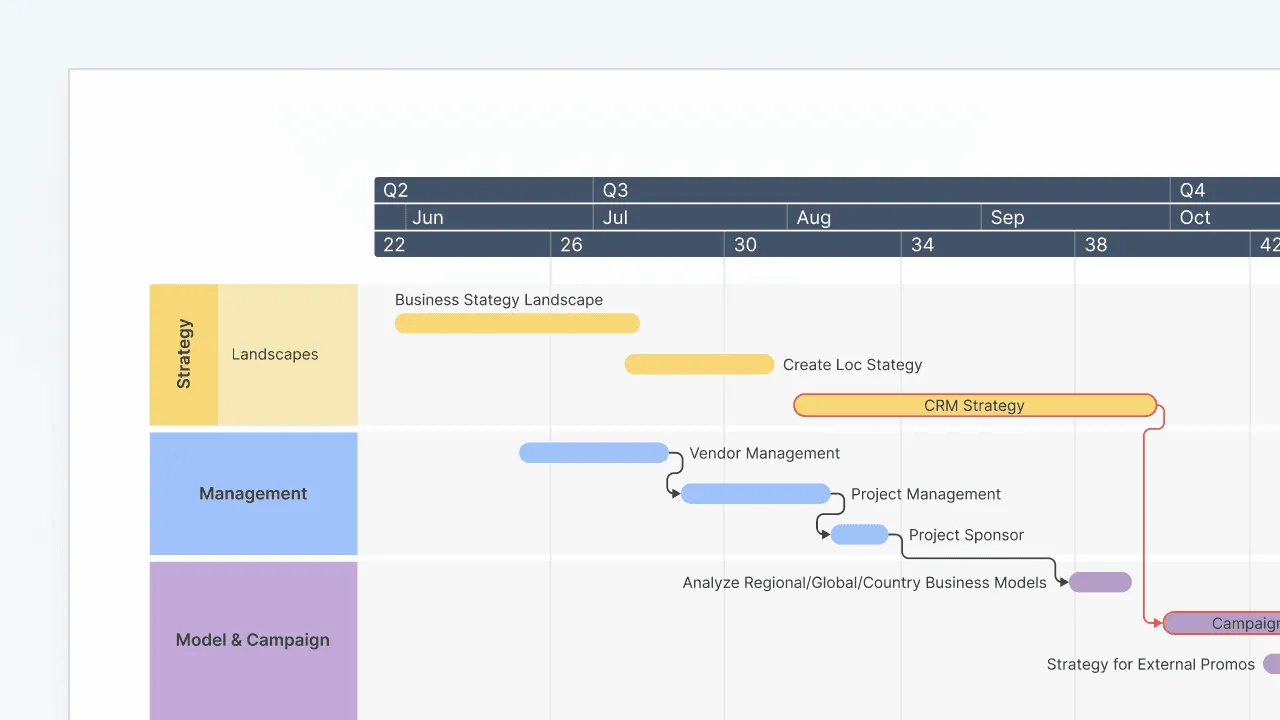
Task: Click the Q3 quarter header
Action: coord(614,190)
